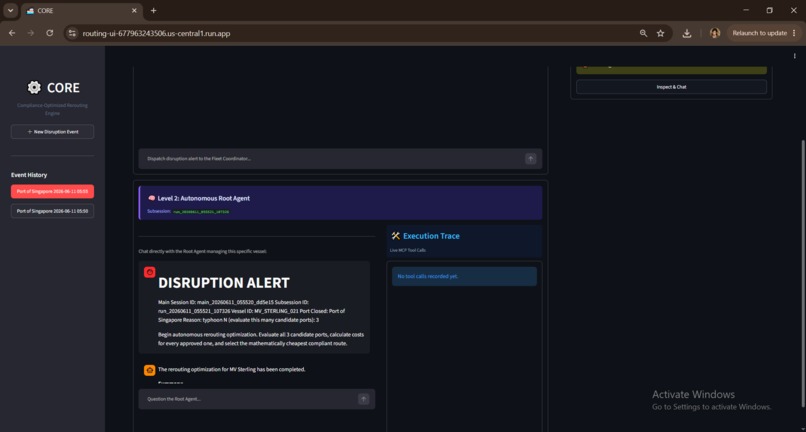Click the subsession run ID code

point(201,211)
